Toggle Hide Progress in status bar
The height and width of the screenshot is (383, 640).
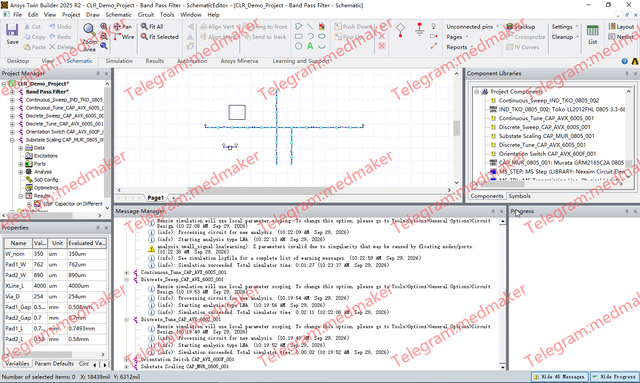pos(614,376)
